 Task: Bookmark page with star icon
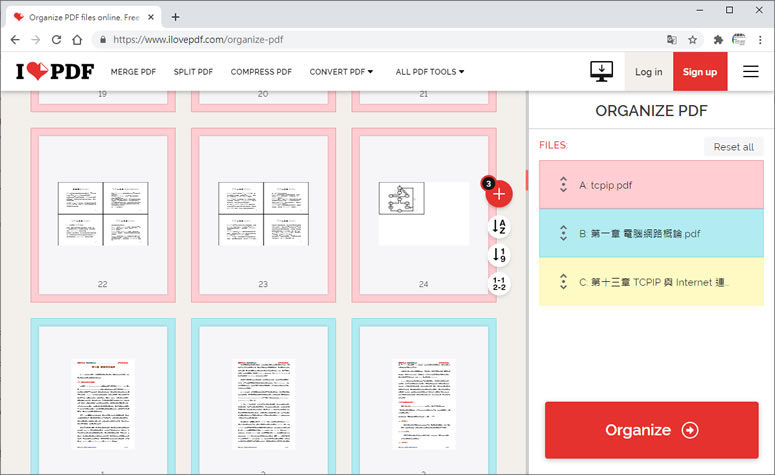click(x=692, y=40)
